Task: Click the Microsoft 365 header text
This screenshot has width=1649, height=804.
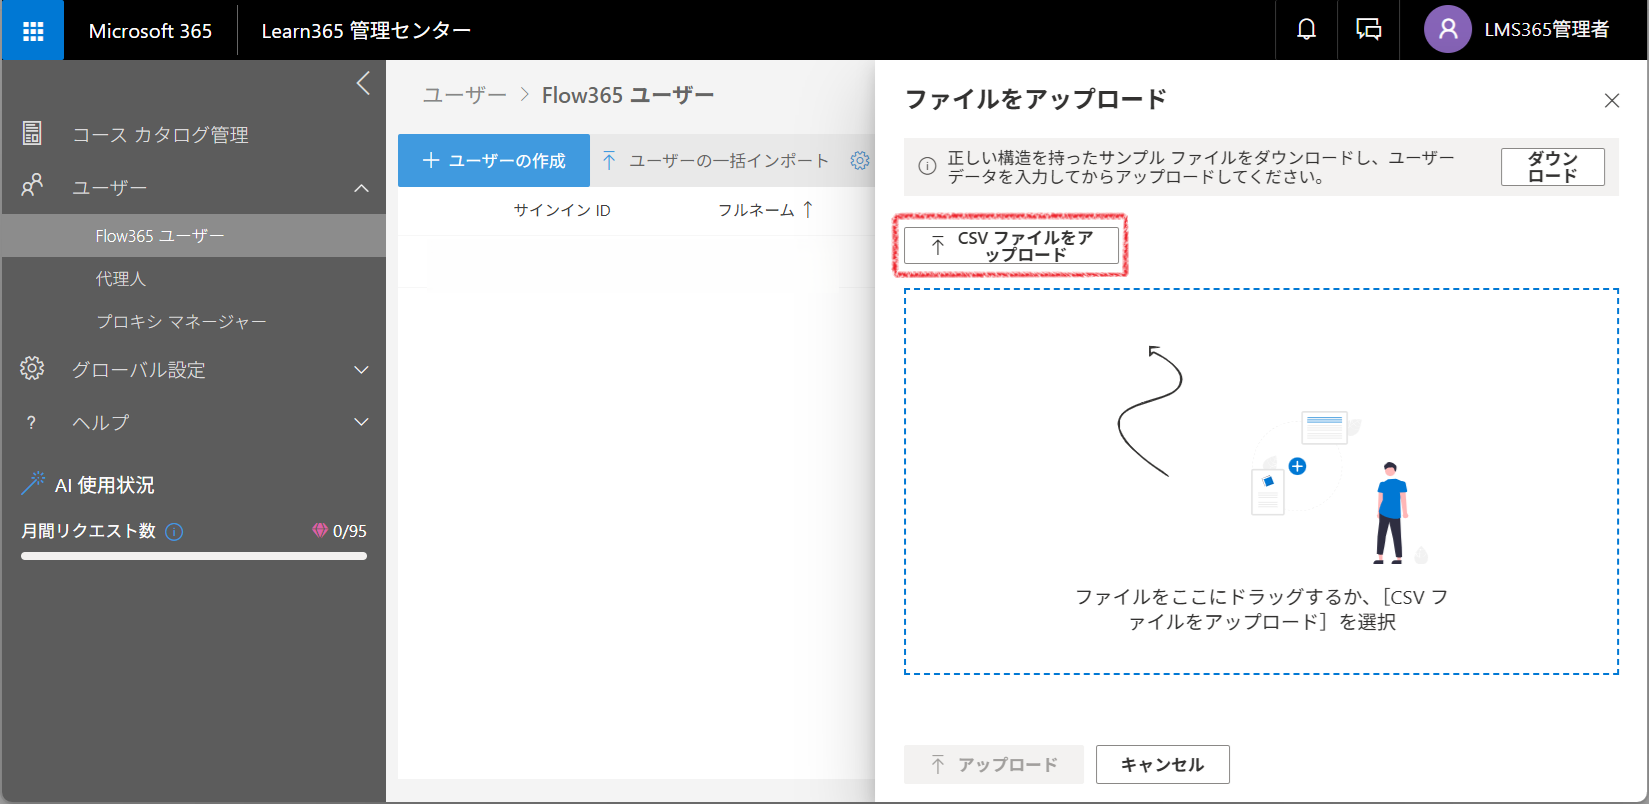Action: pos(150,31)
